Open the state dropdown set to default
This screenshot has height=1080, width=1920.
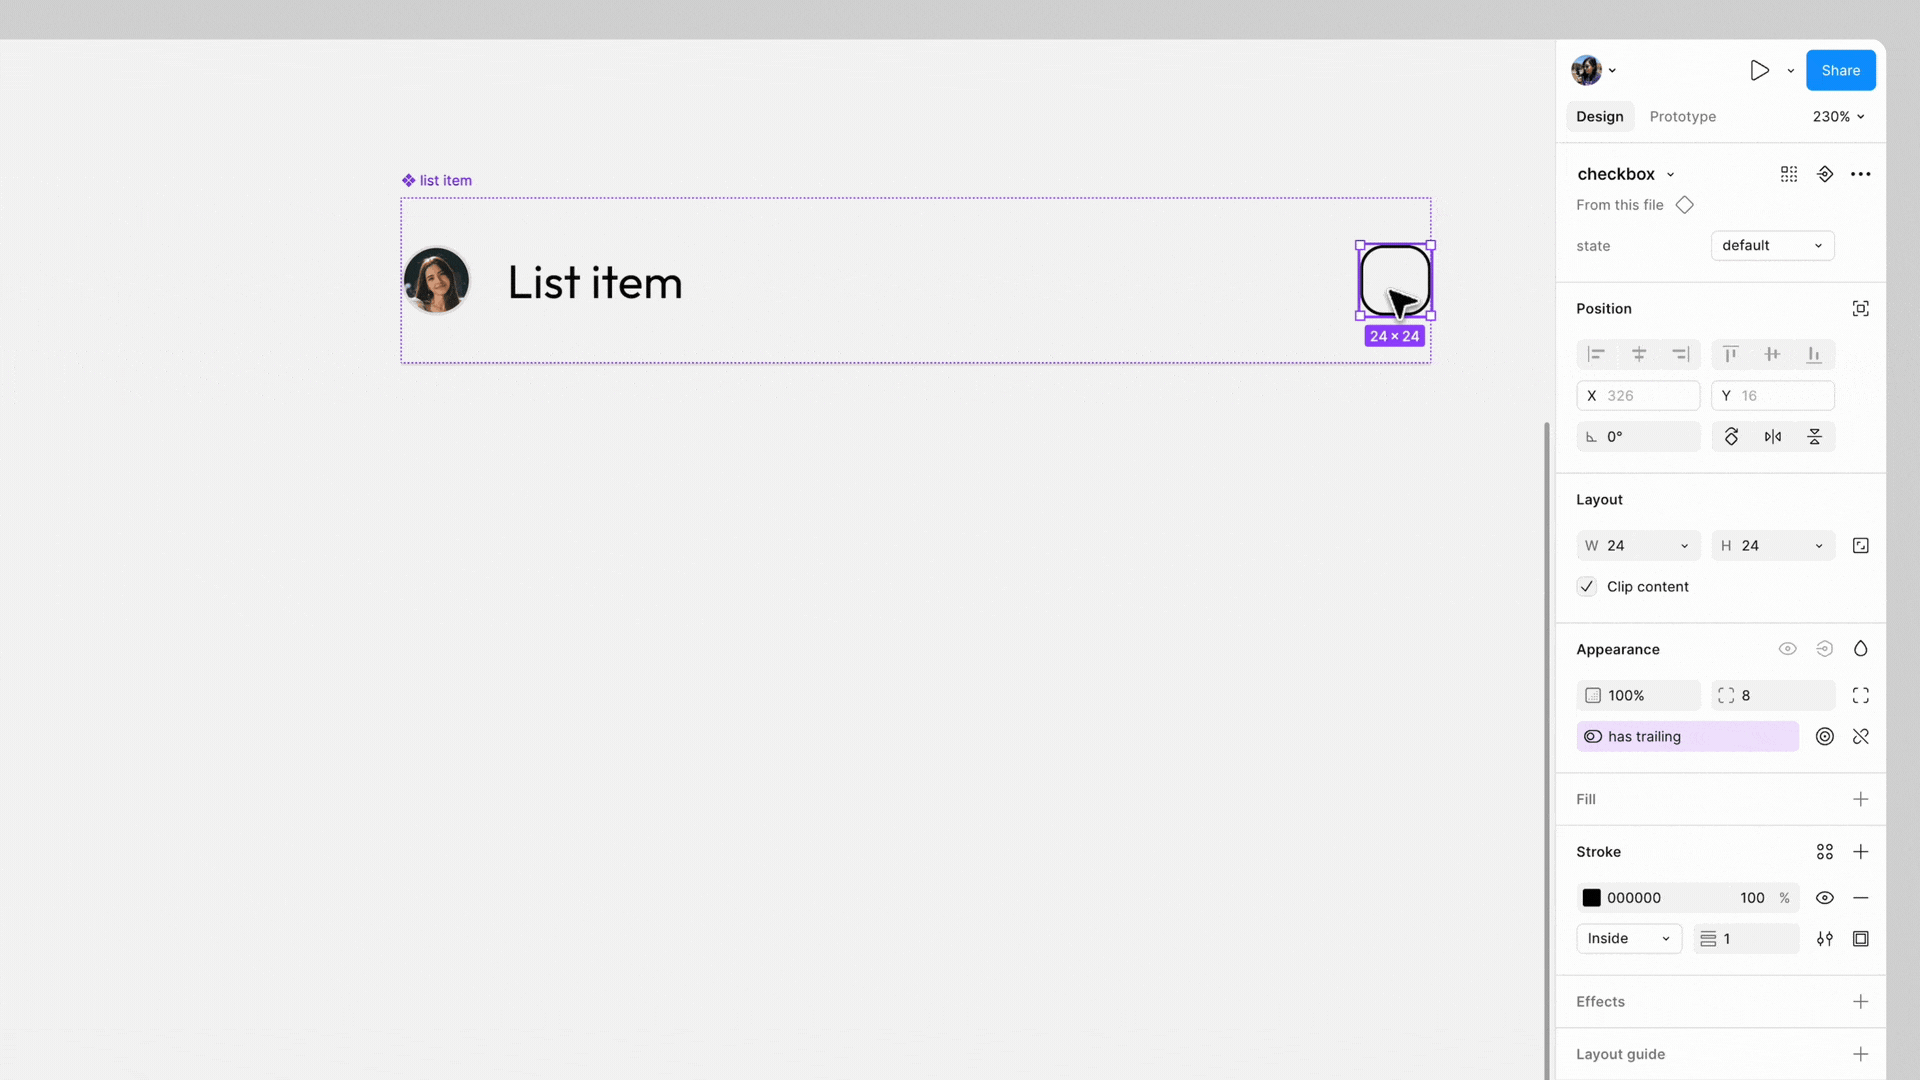1772,246
